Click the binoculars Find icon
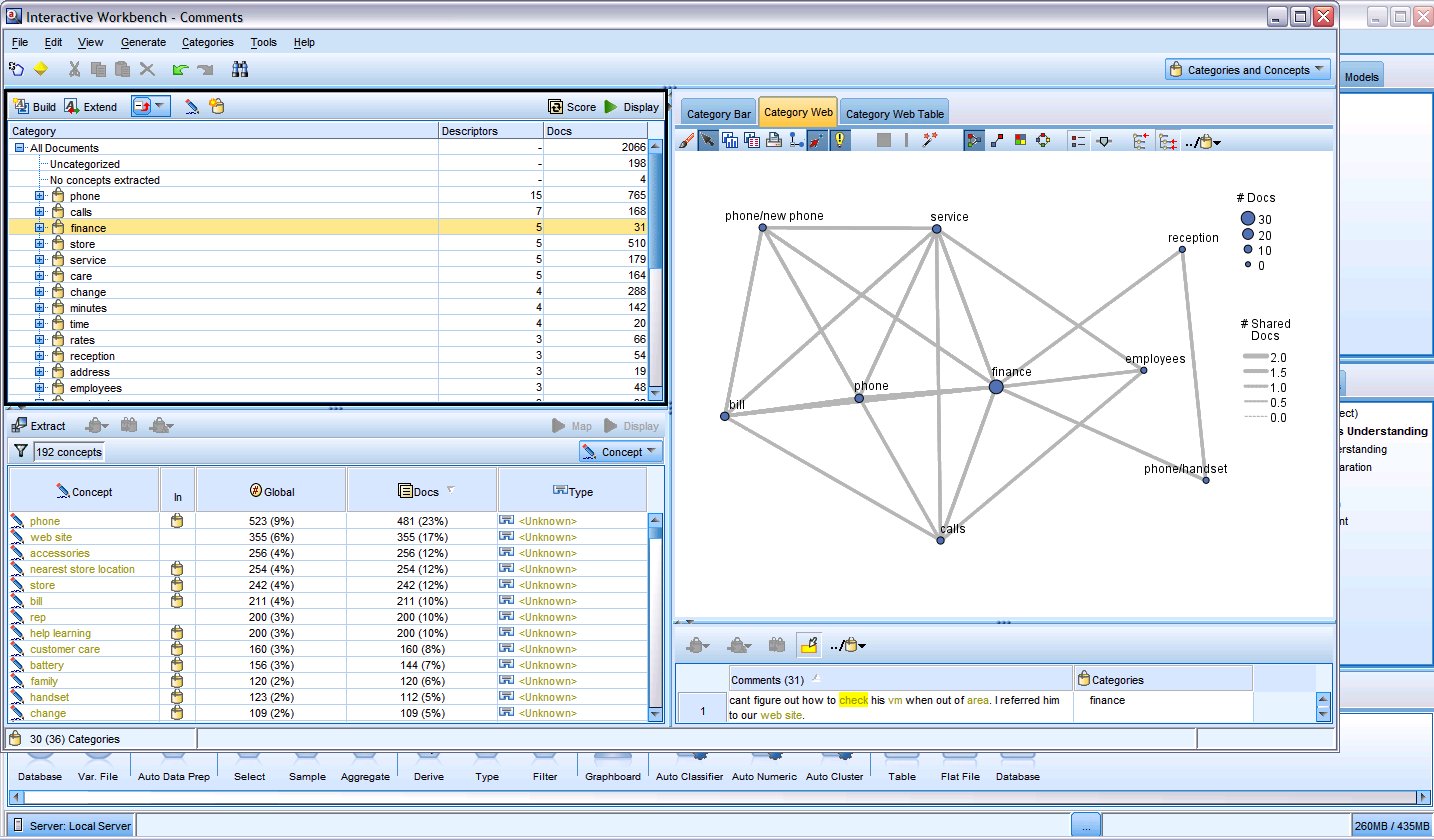Screen dimensions: 1434x840 click(x=240, y=69)
